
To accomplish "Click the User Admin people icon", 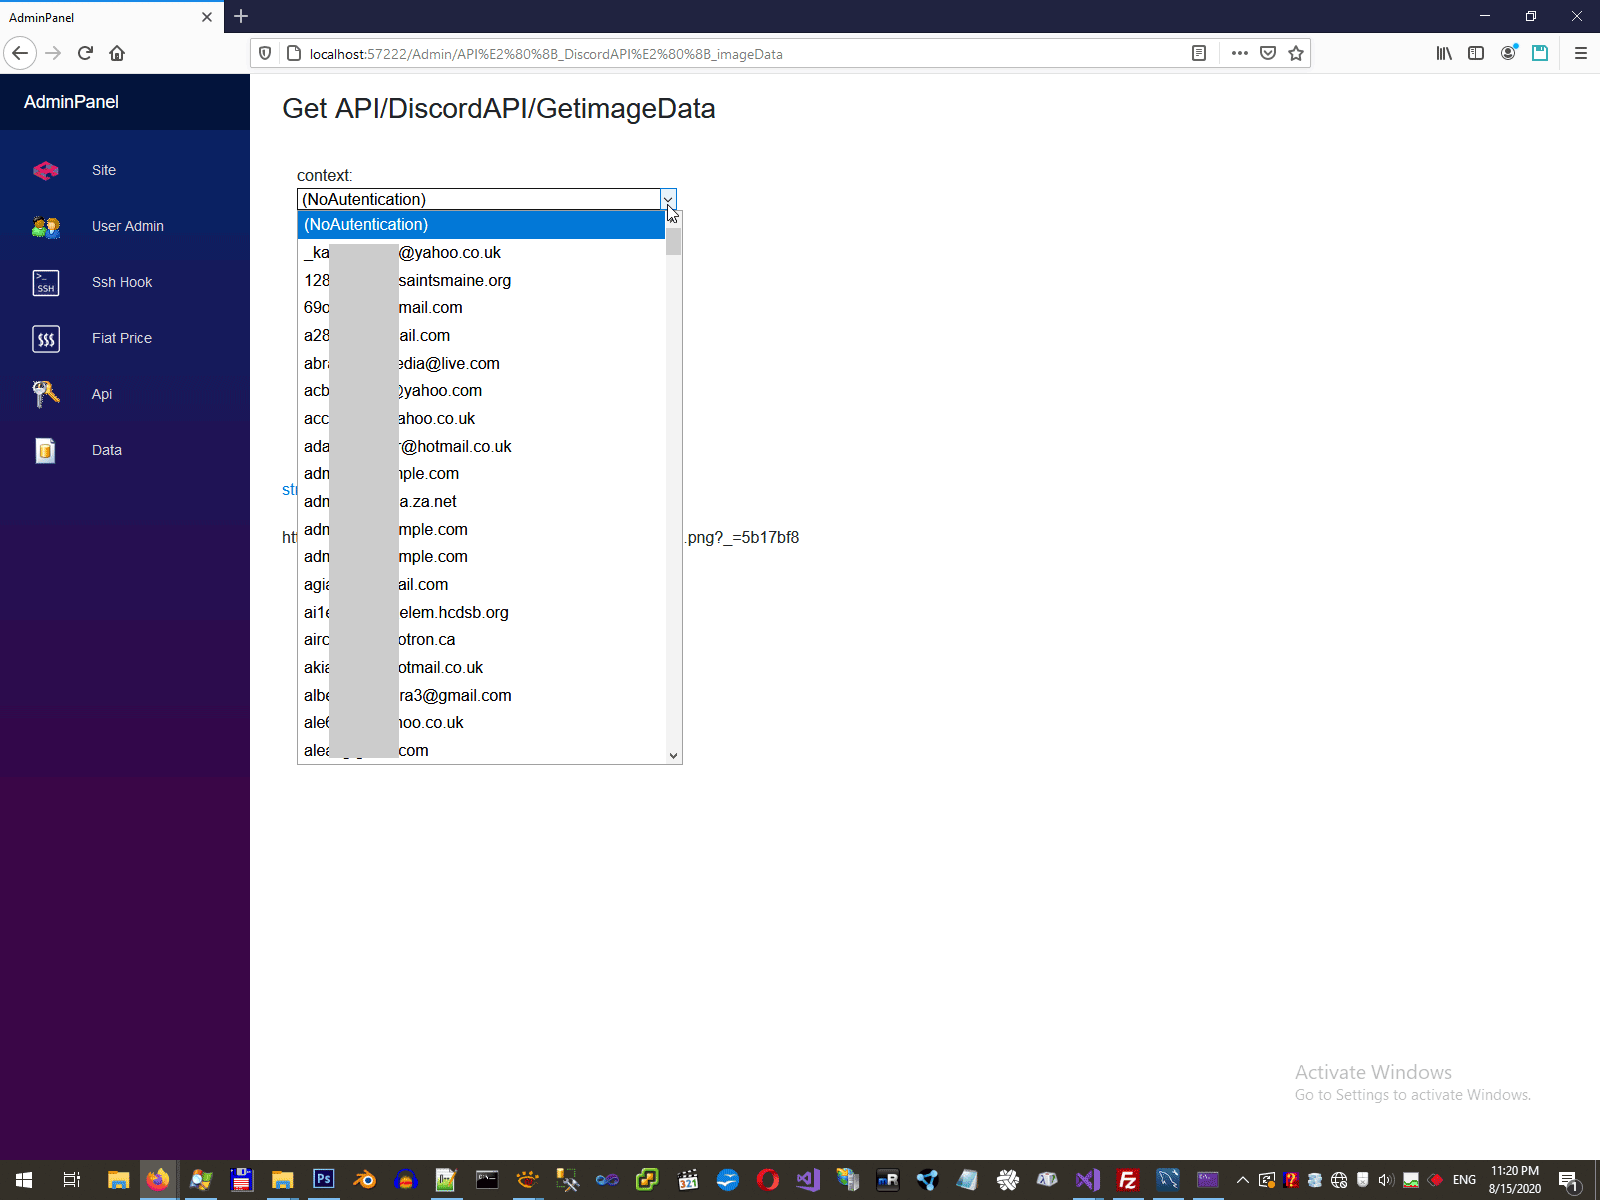I will [x=46, y=226].
